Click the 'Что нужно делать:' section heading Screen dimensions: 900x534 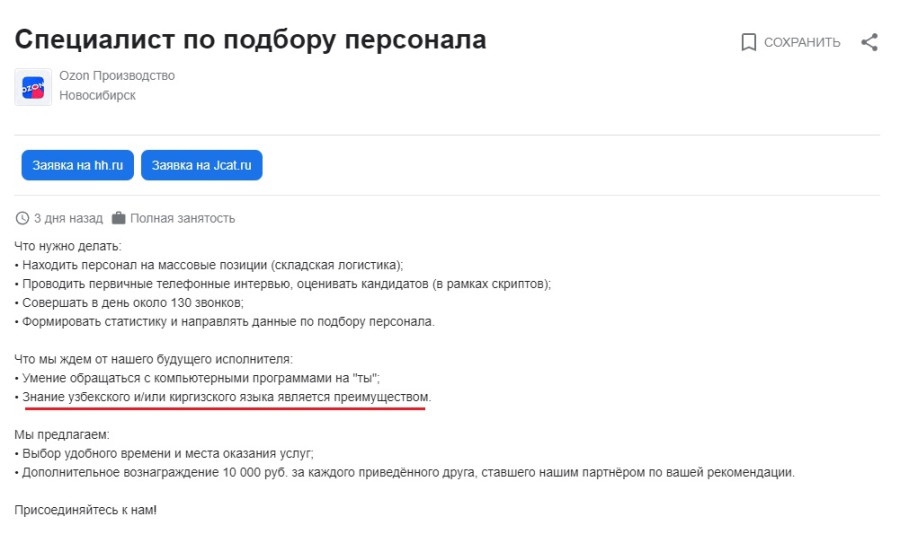(68, 246)
